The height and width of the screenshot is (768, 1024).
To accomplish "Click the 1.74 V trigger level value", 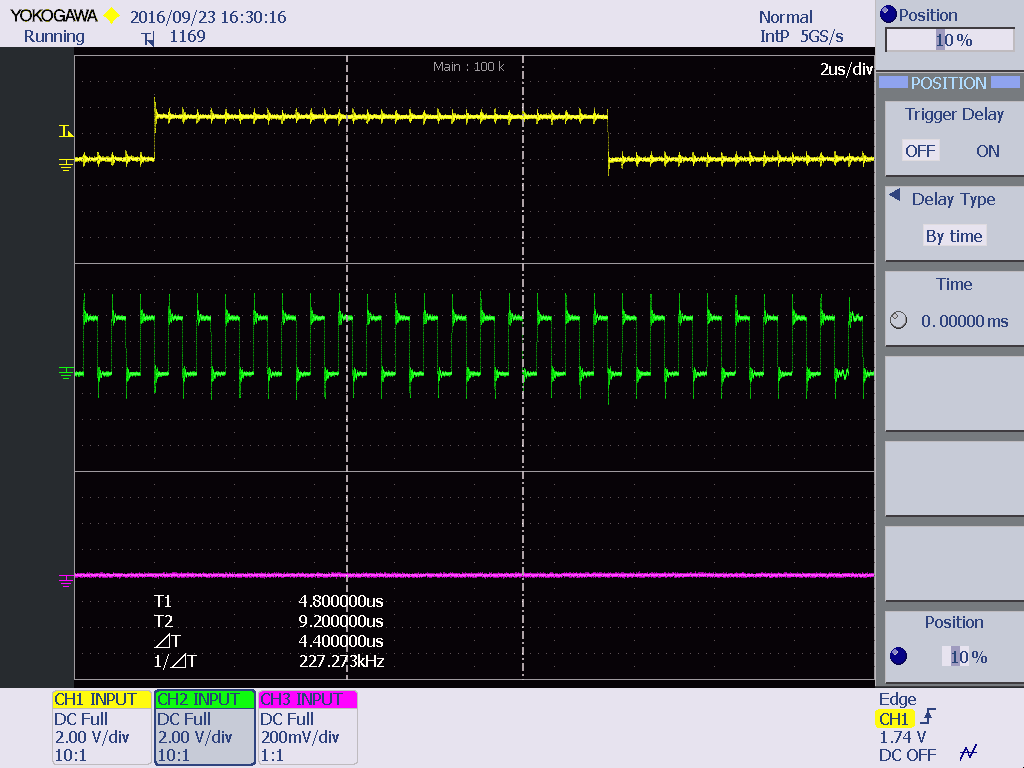I will (903, 737).
